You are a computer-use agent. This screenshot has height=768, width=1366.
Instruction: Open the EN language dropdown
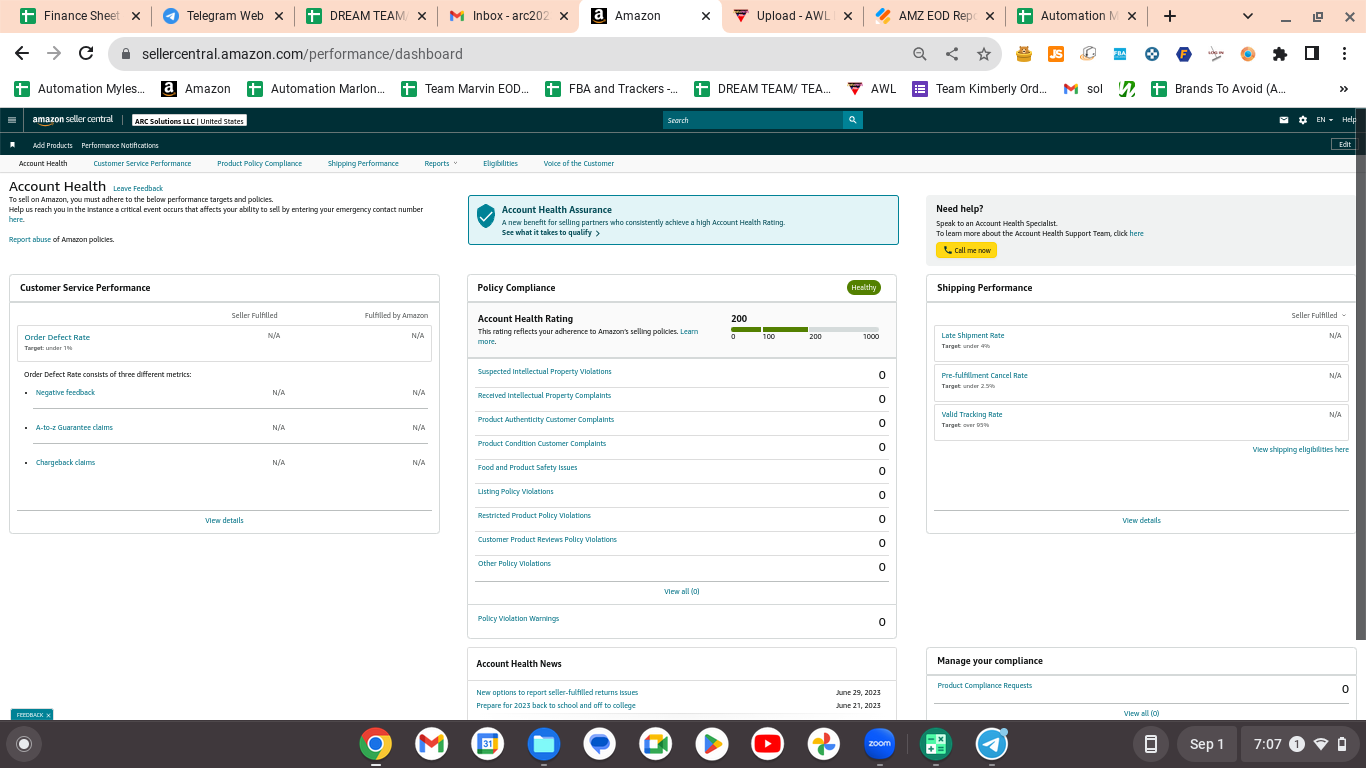pyautogui.click(x=1324, y=120)
